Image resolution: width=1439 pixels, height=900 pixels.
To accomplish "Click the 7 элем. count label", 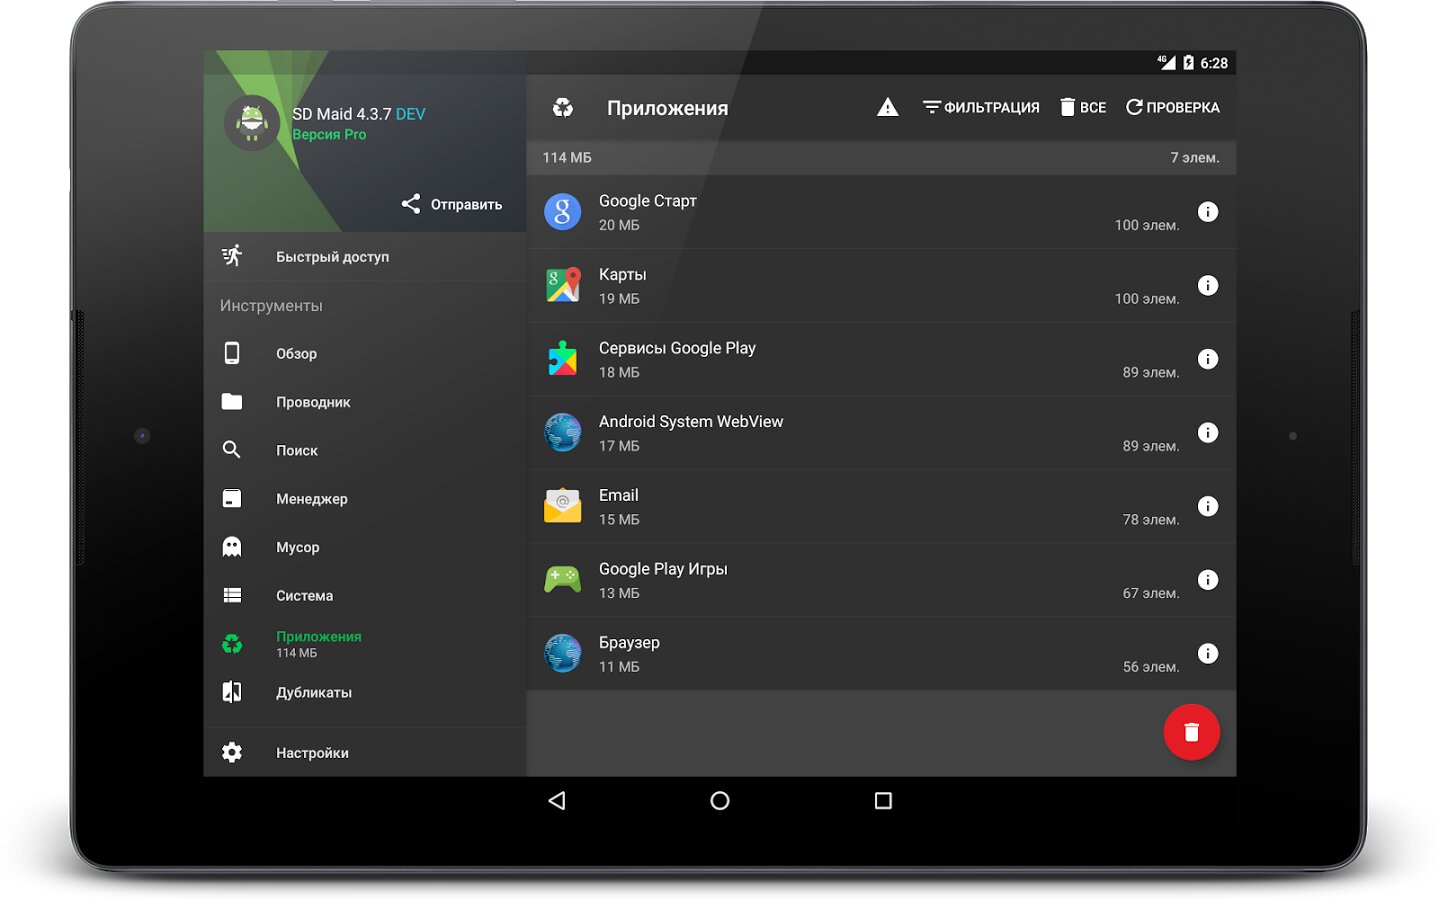I will coord(1195,158).
